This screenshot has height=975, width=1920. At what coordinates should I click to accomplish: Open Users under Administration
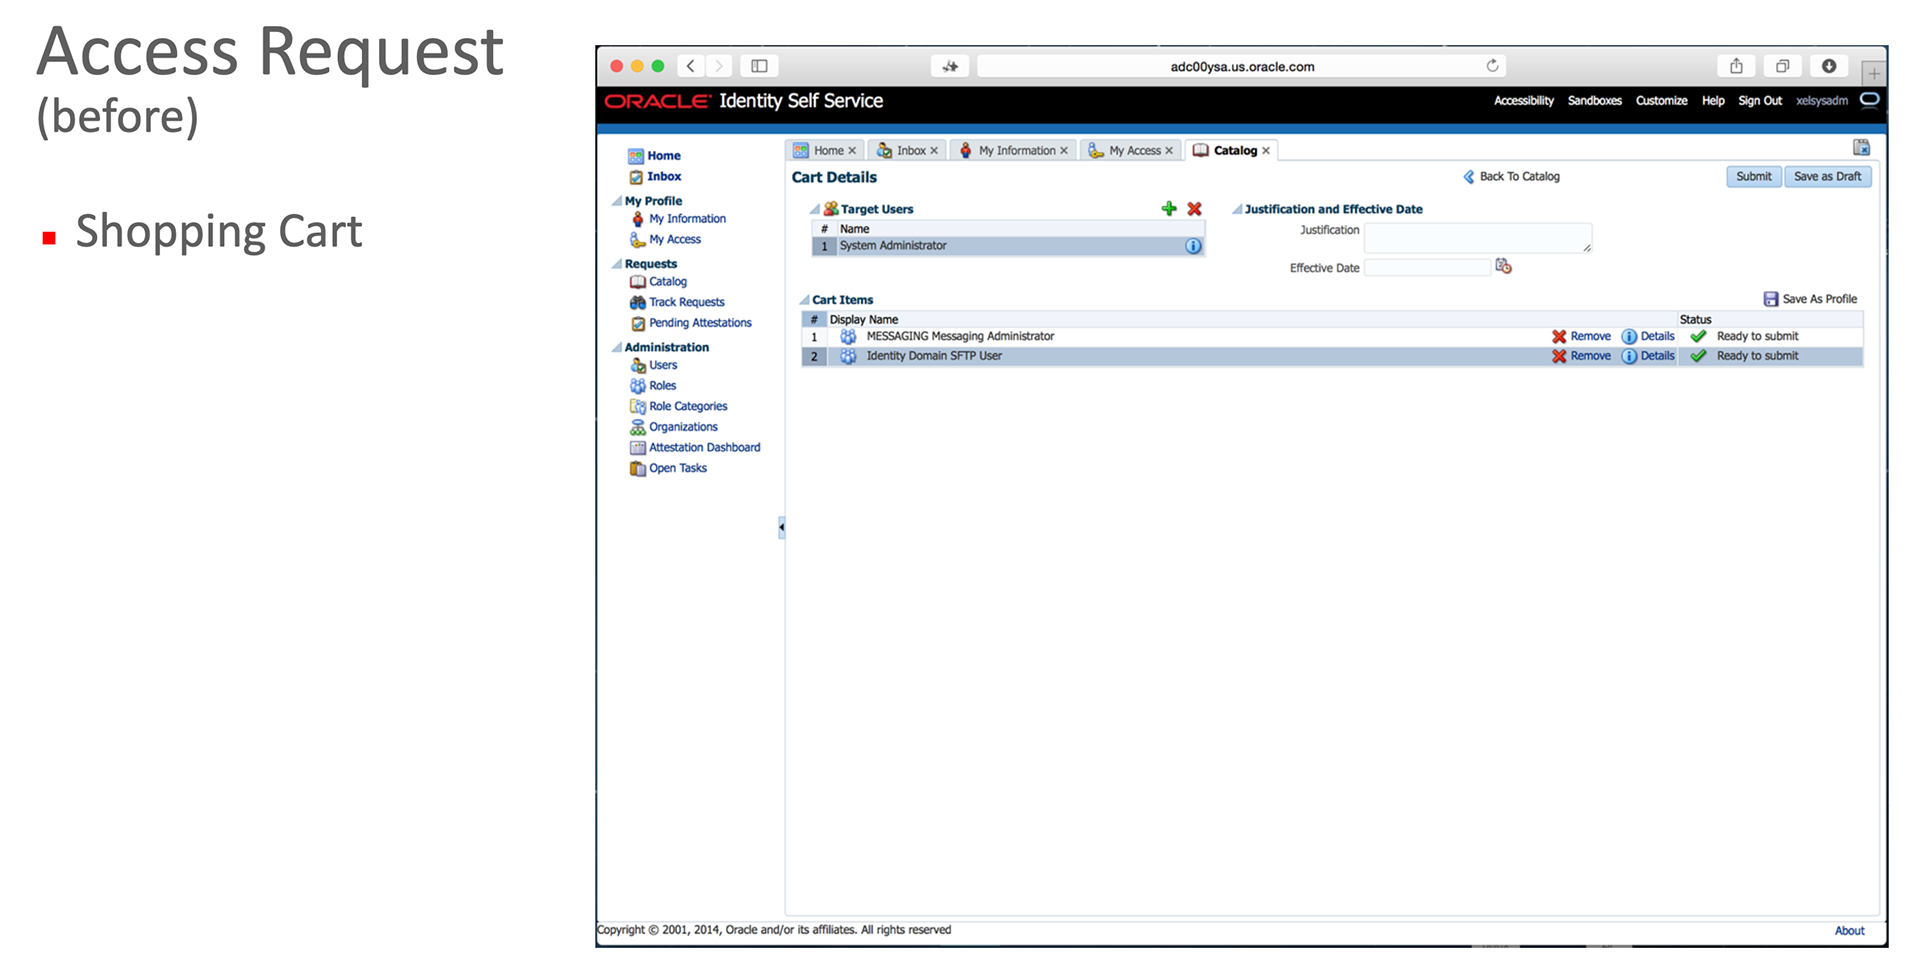[x=663, y=365]
